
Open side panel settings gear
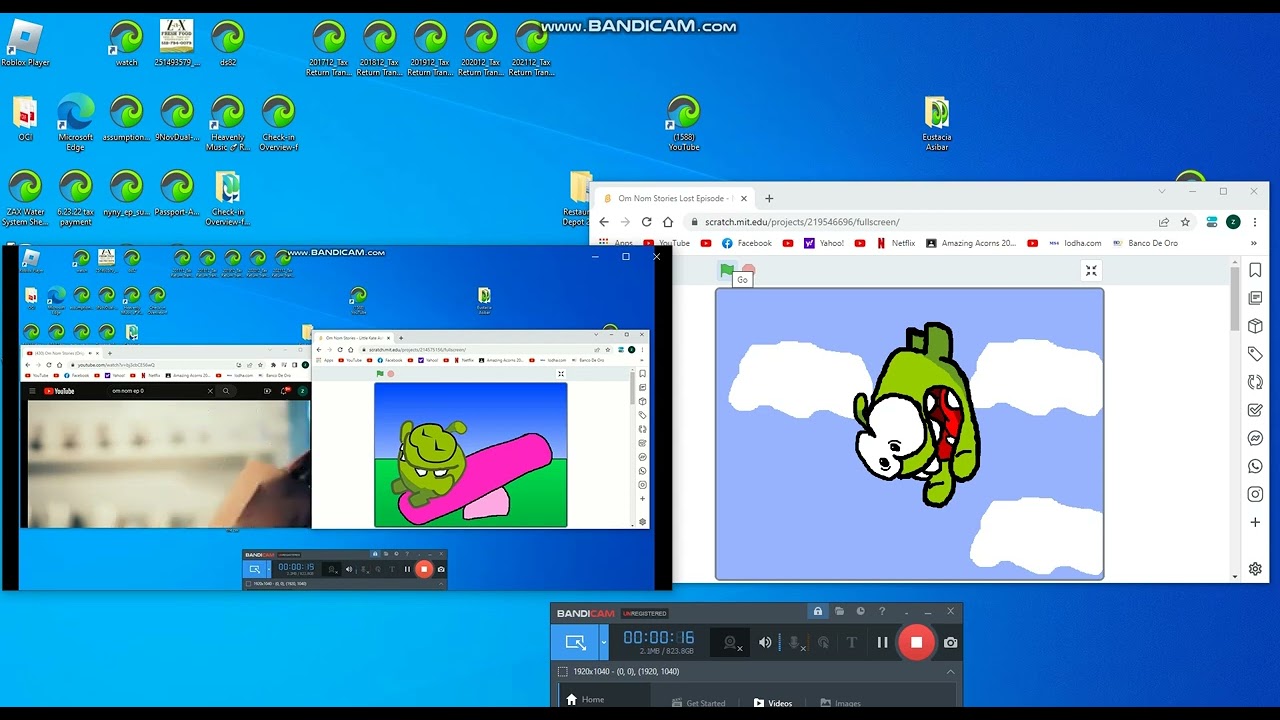tap(1255, 569)
